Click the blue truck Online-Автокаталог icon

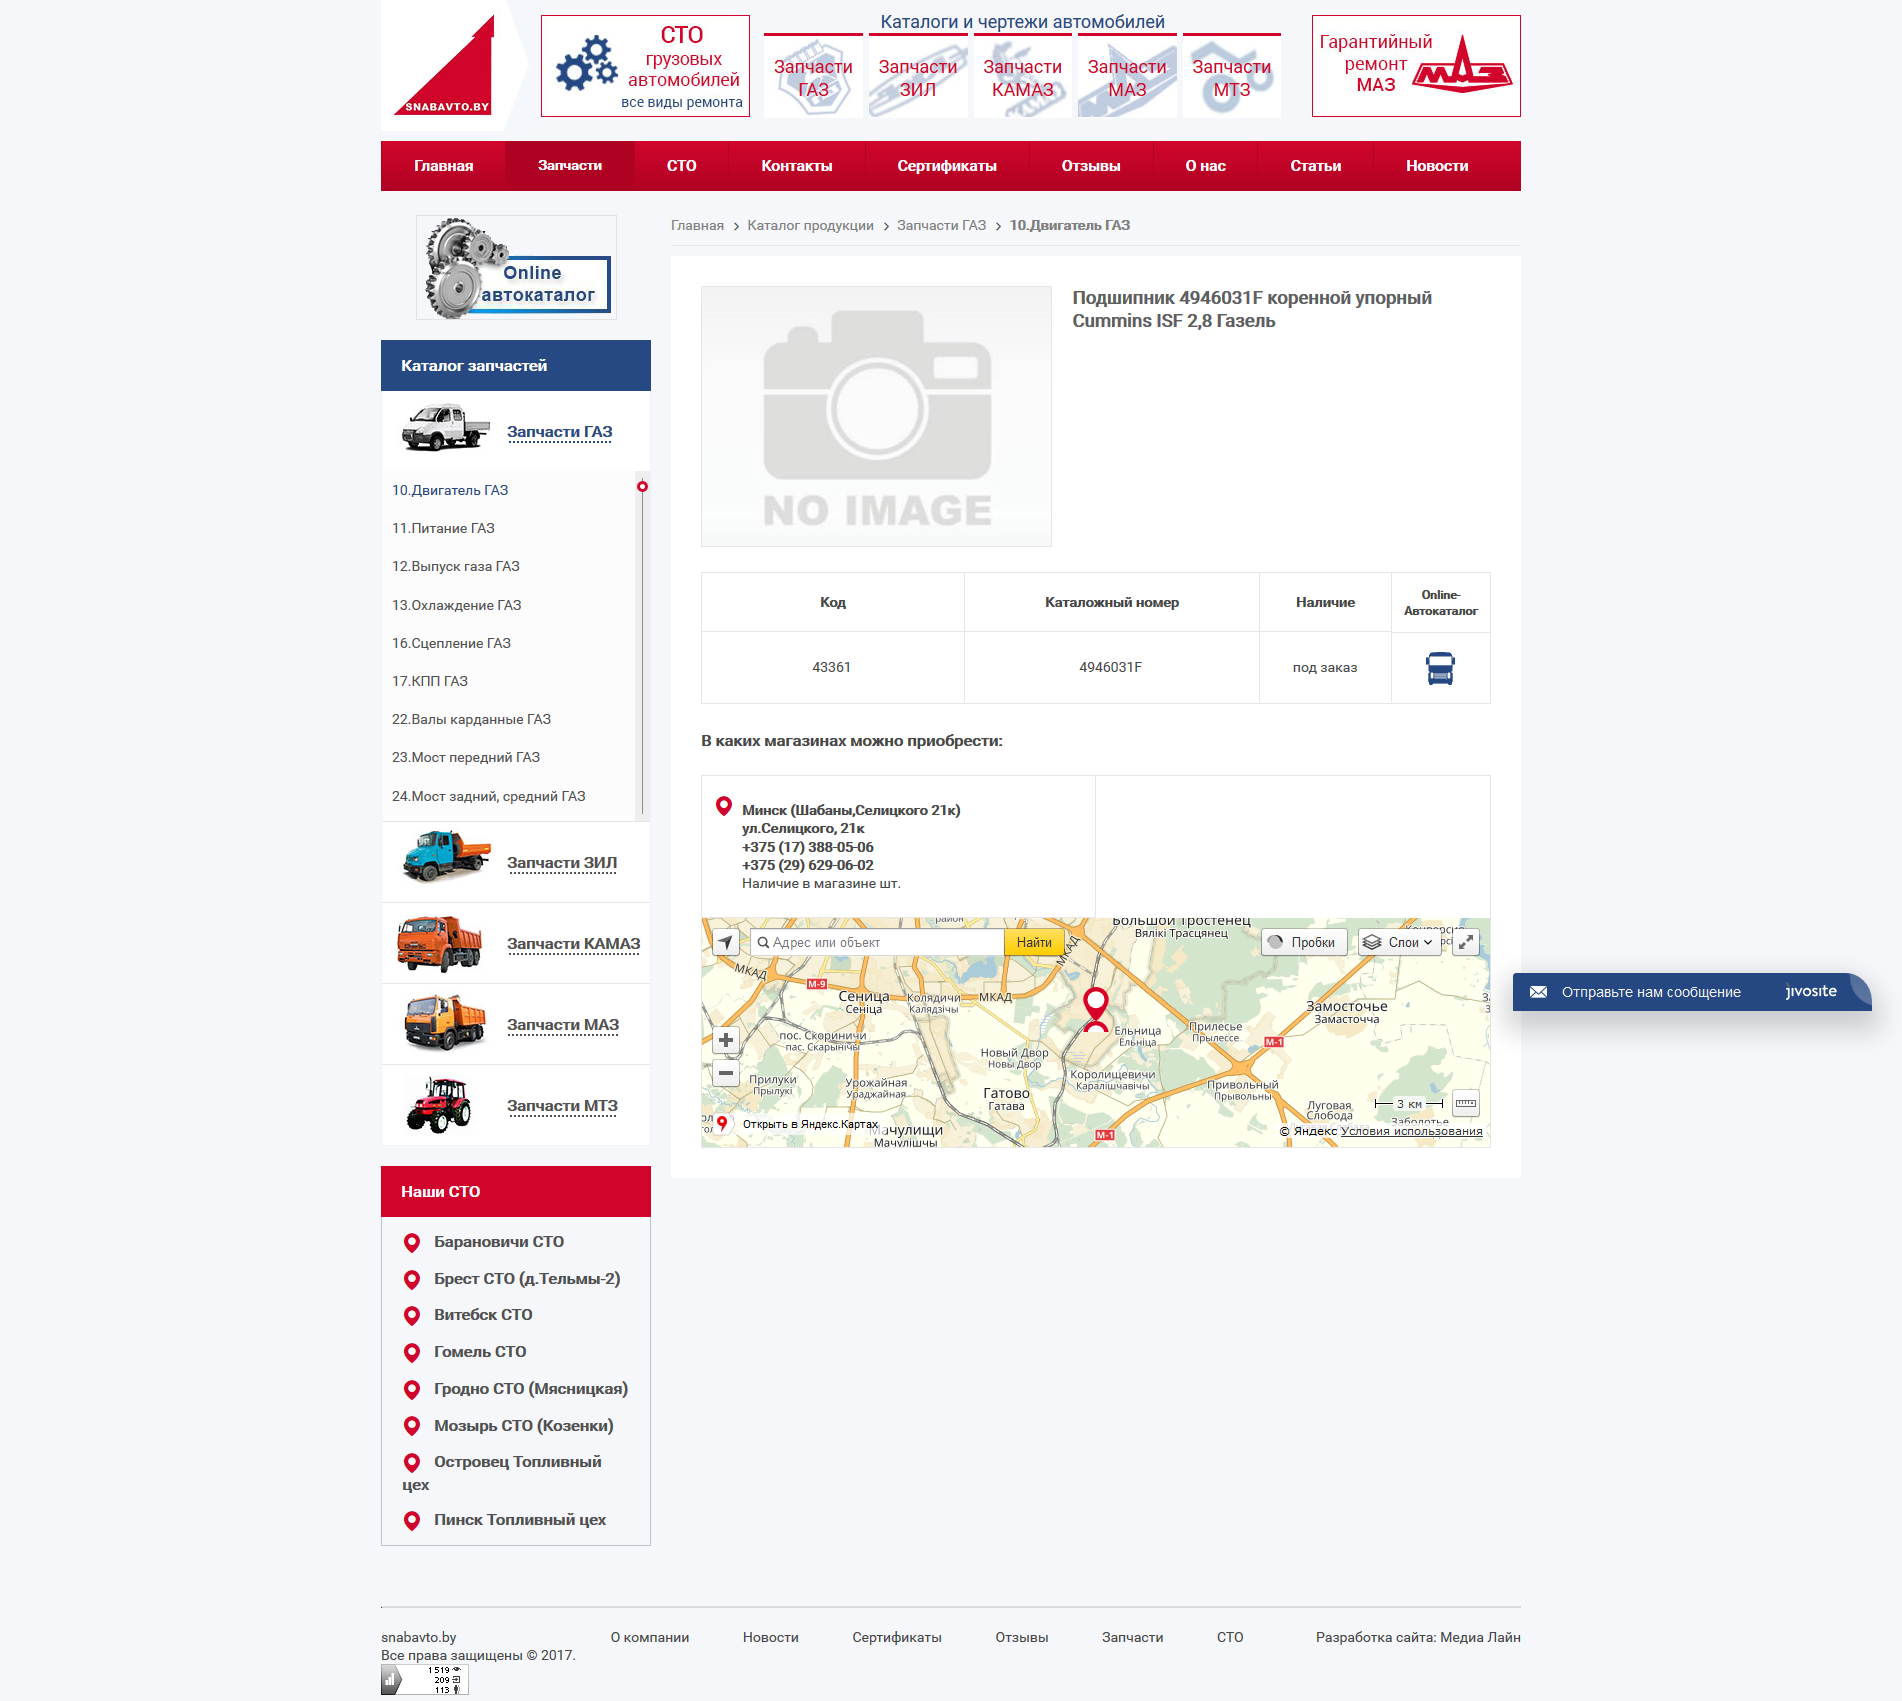pos(1440,668)
